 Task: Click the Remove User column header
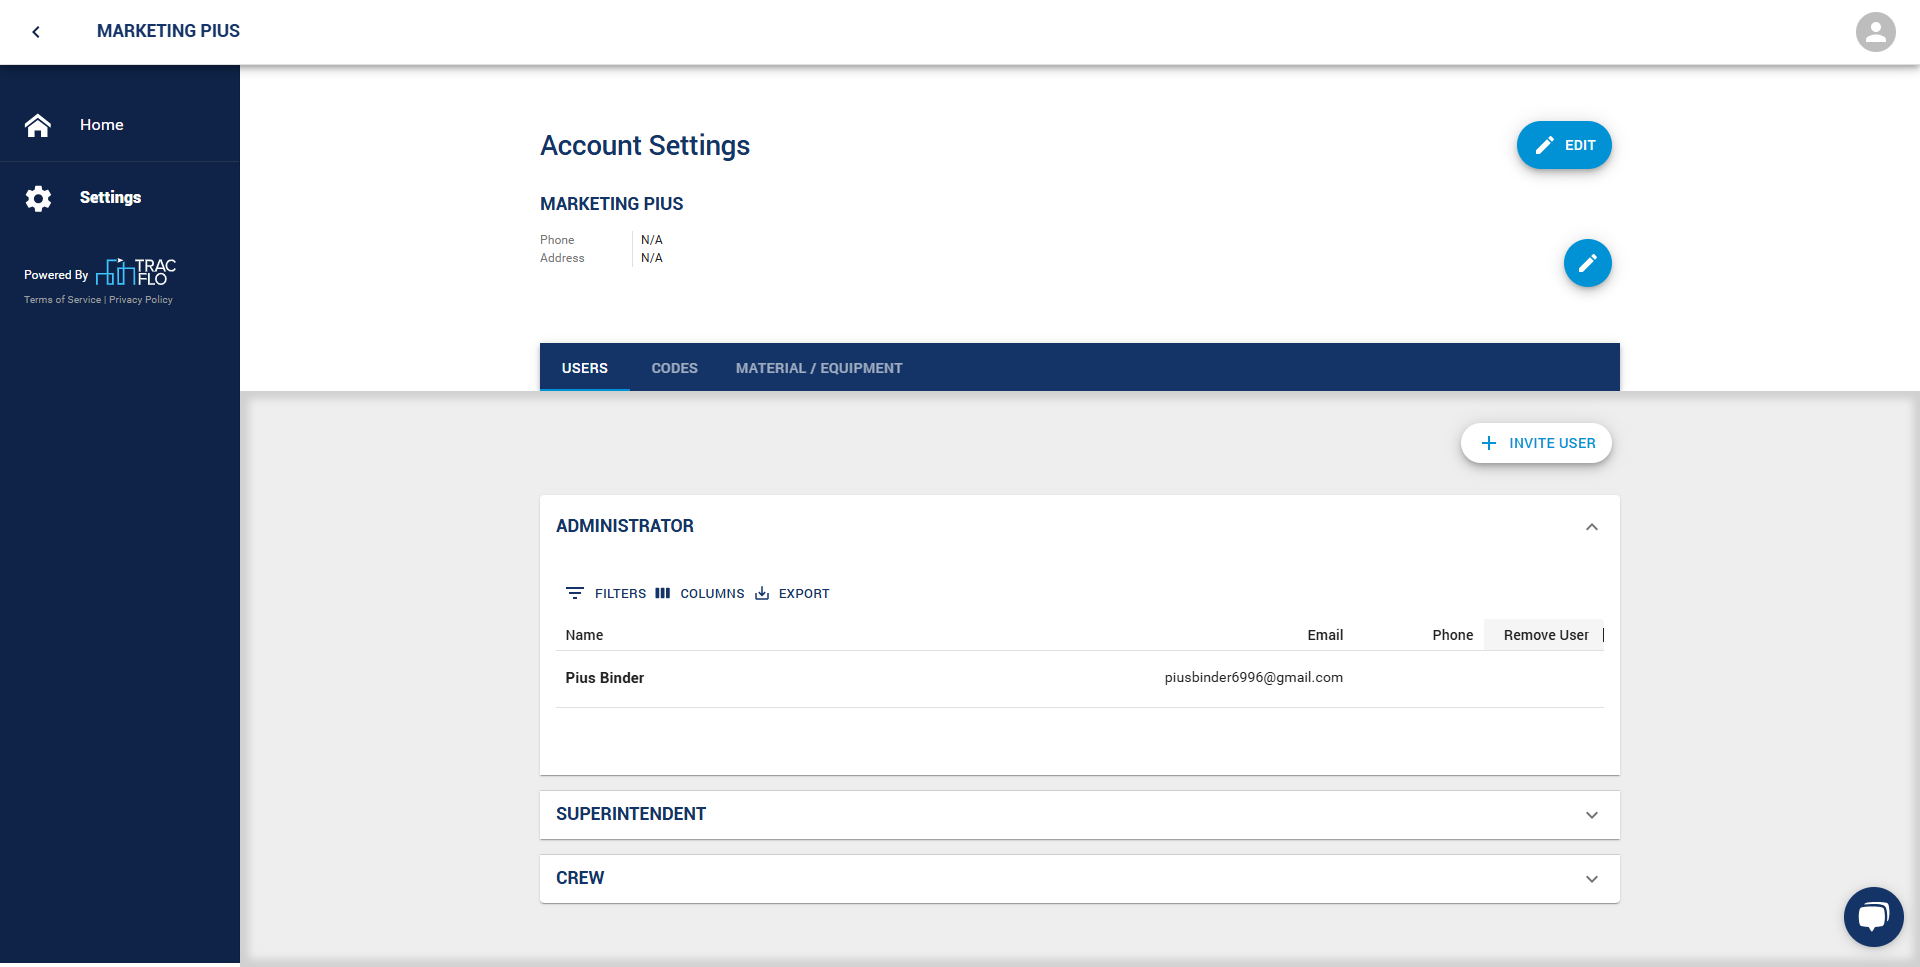pyautogui.click(x=1545, y=635)
